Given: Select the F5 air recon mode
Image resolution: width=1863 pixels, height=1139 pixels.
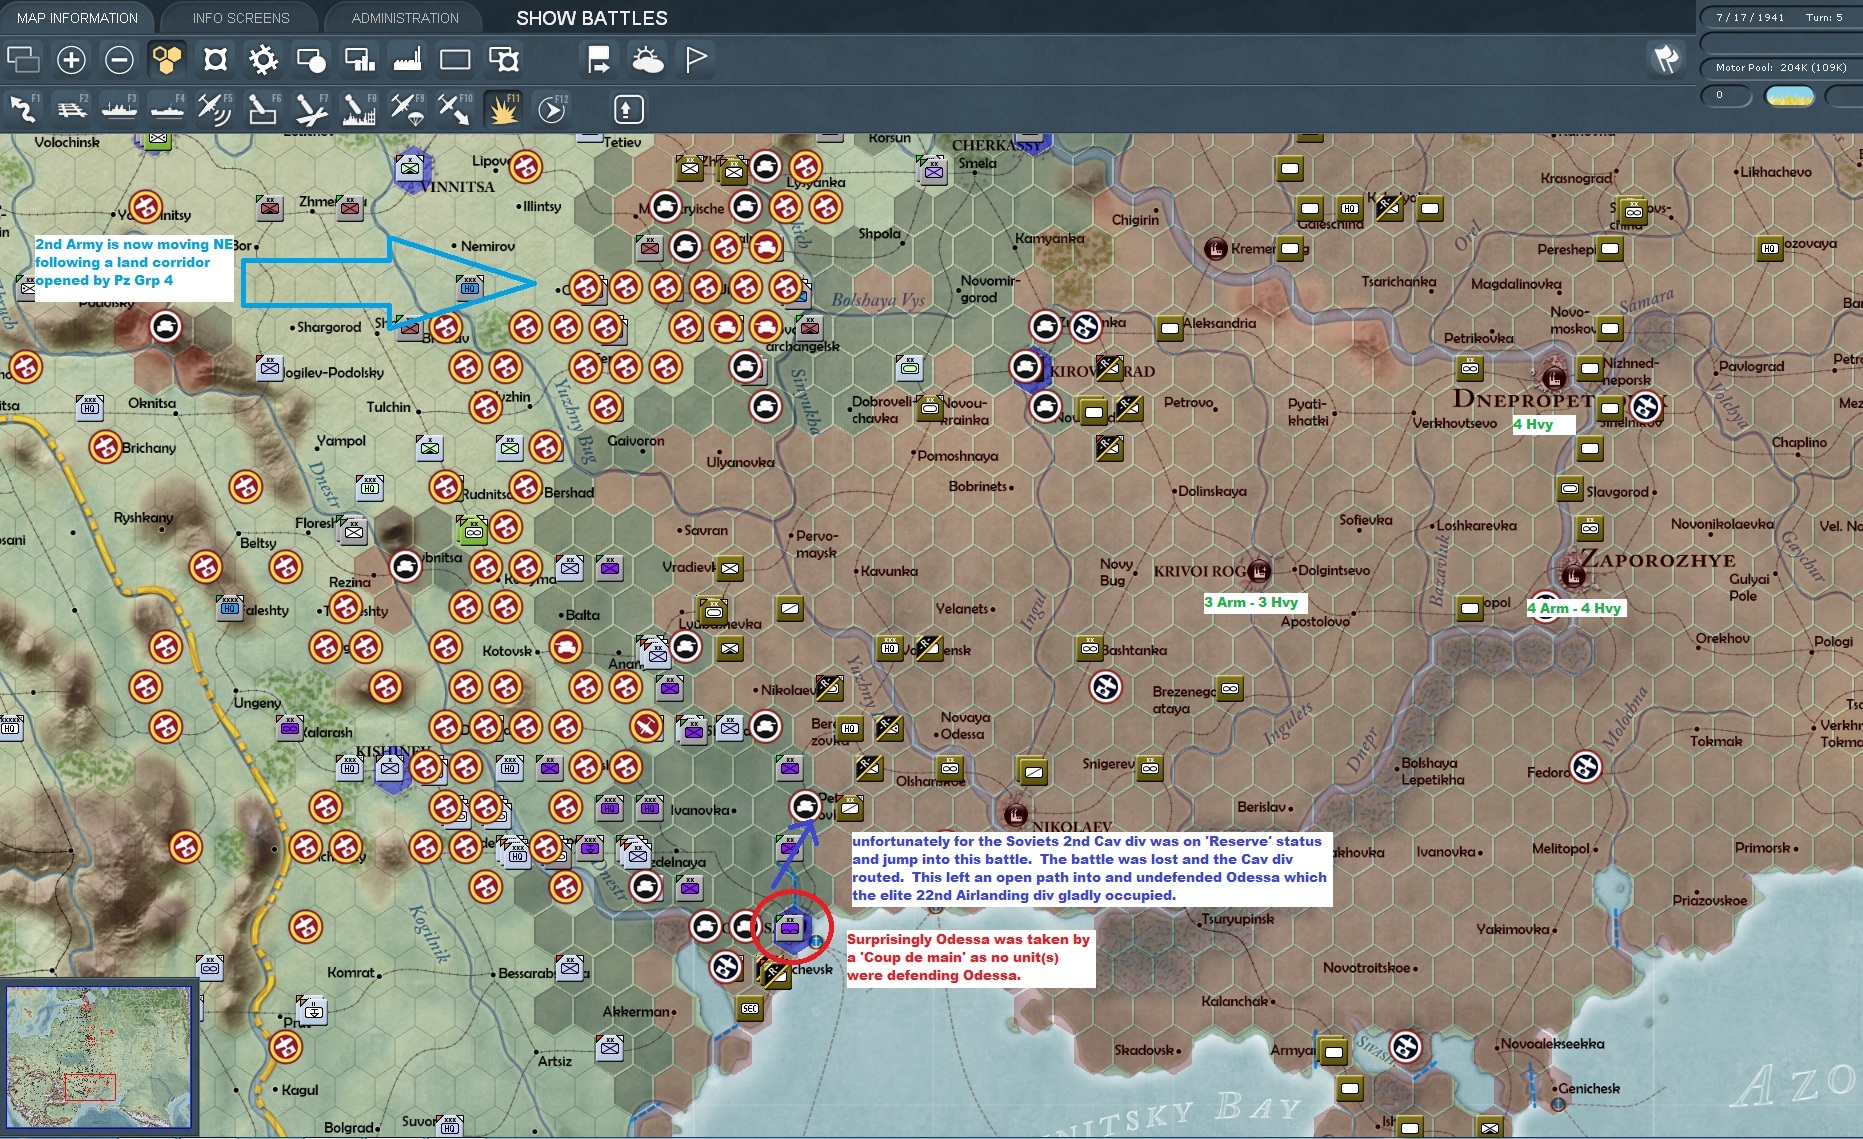Looking at the screenshot, I should click(x=215, y=108).
